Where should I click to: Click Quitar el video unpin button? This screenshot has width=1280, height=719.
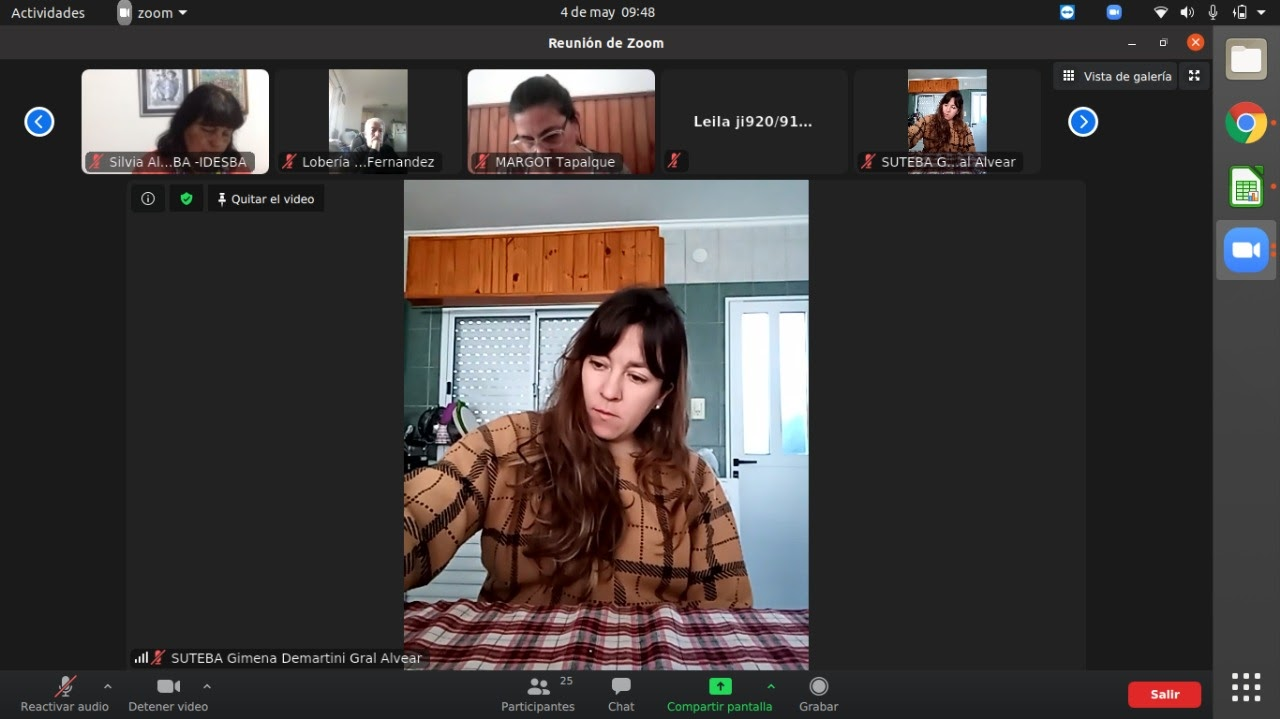(x=266, y=199)
